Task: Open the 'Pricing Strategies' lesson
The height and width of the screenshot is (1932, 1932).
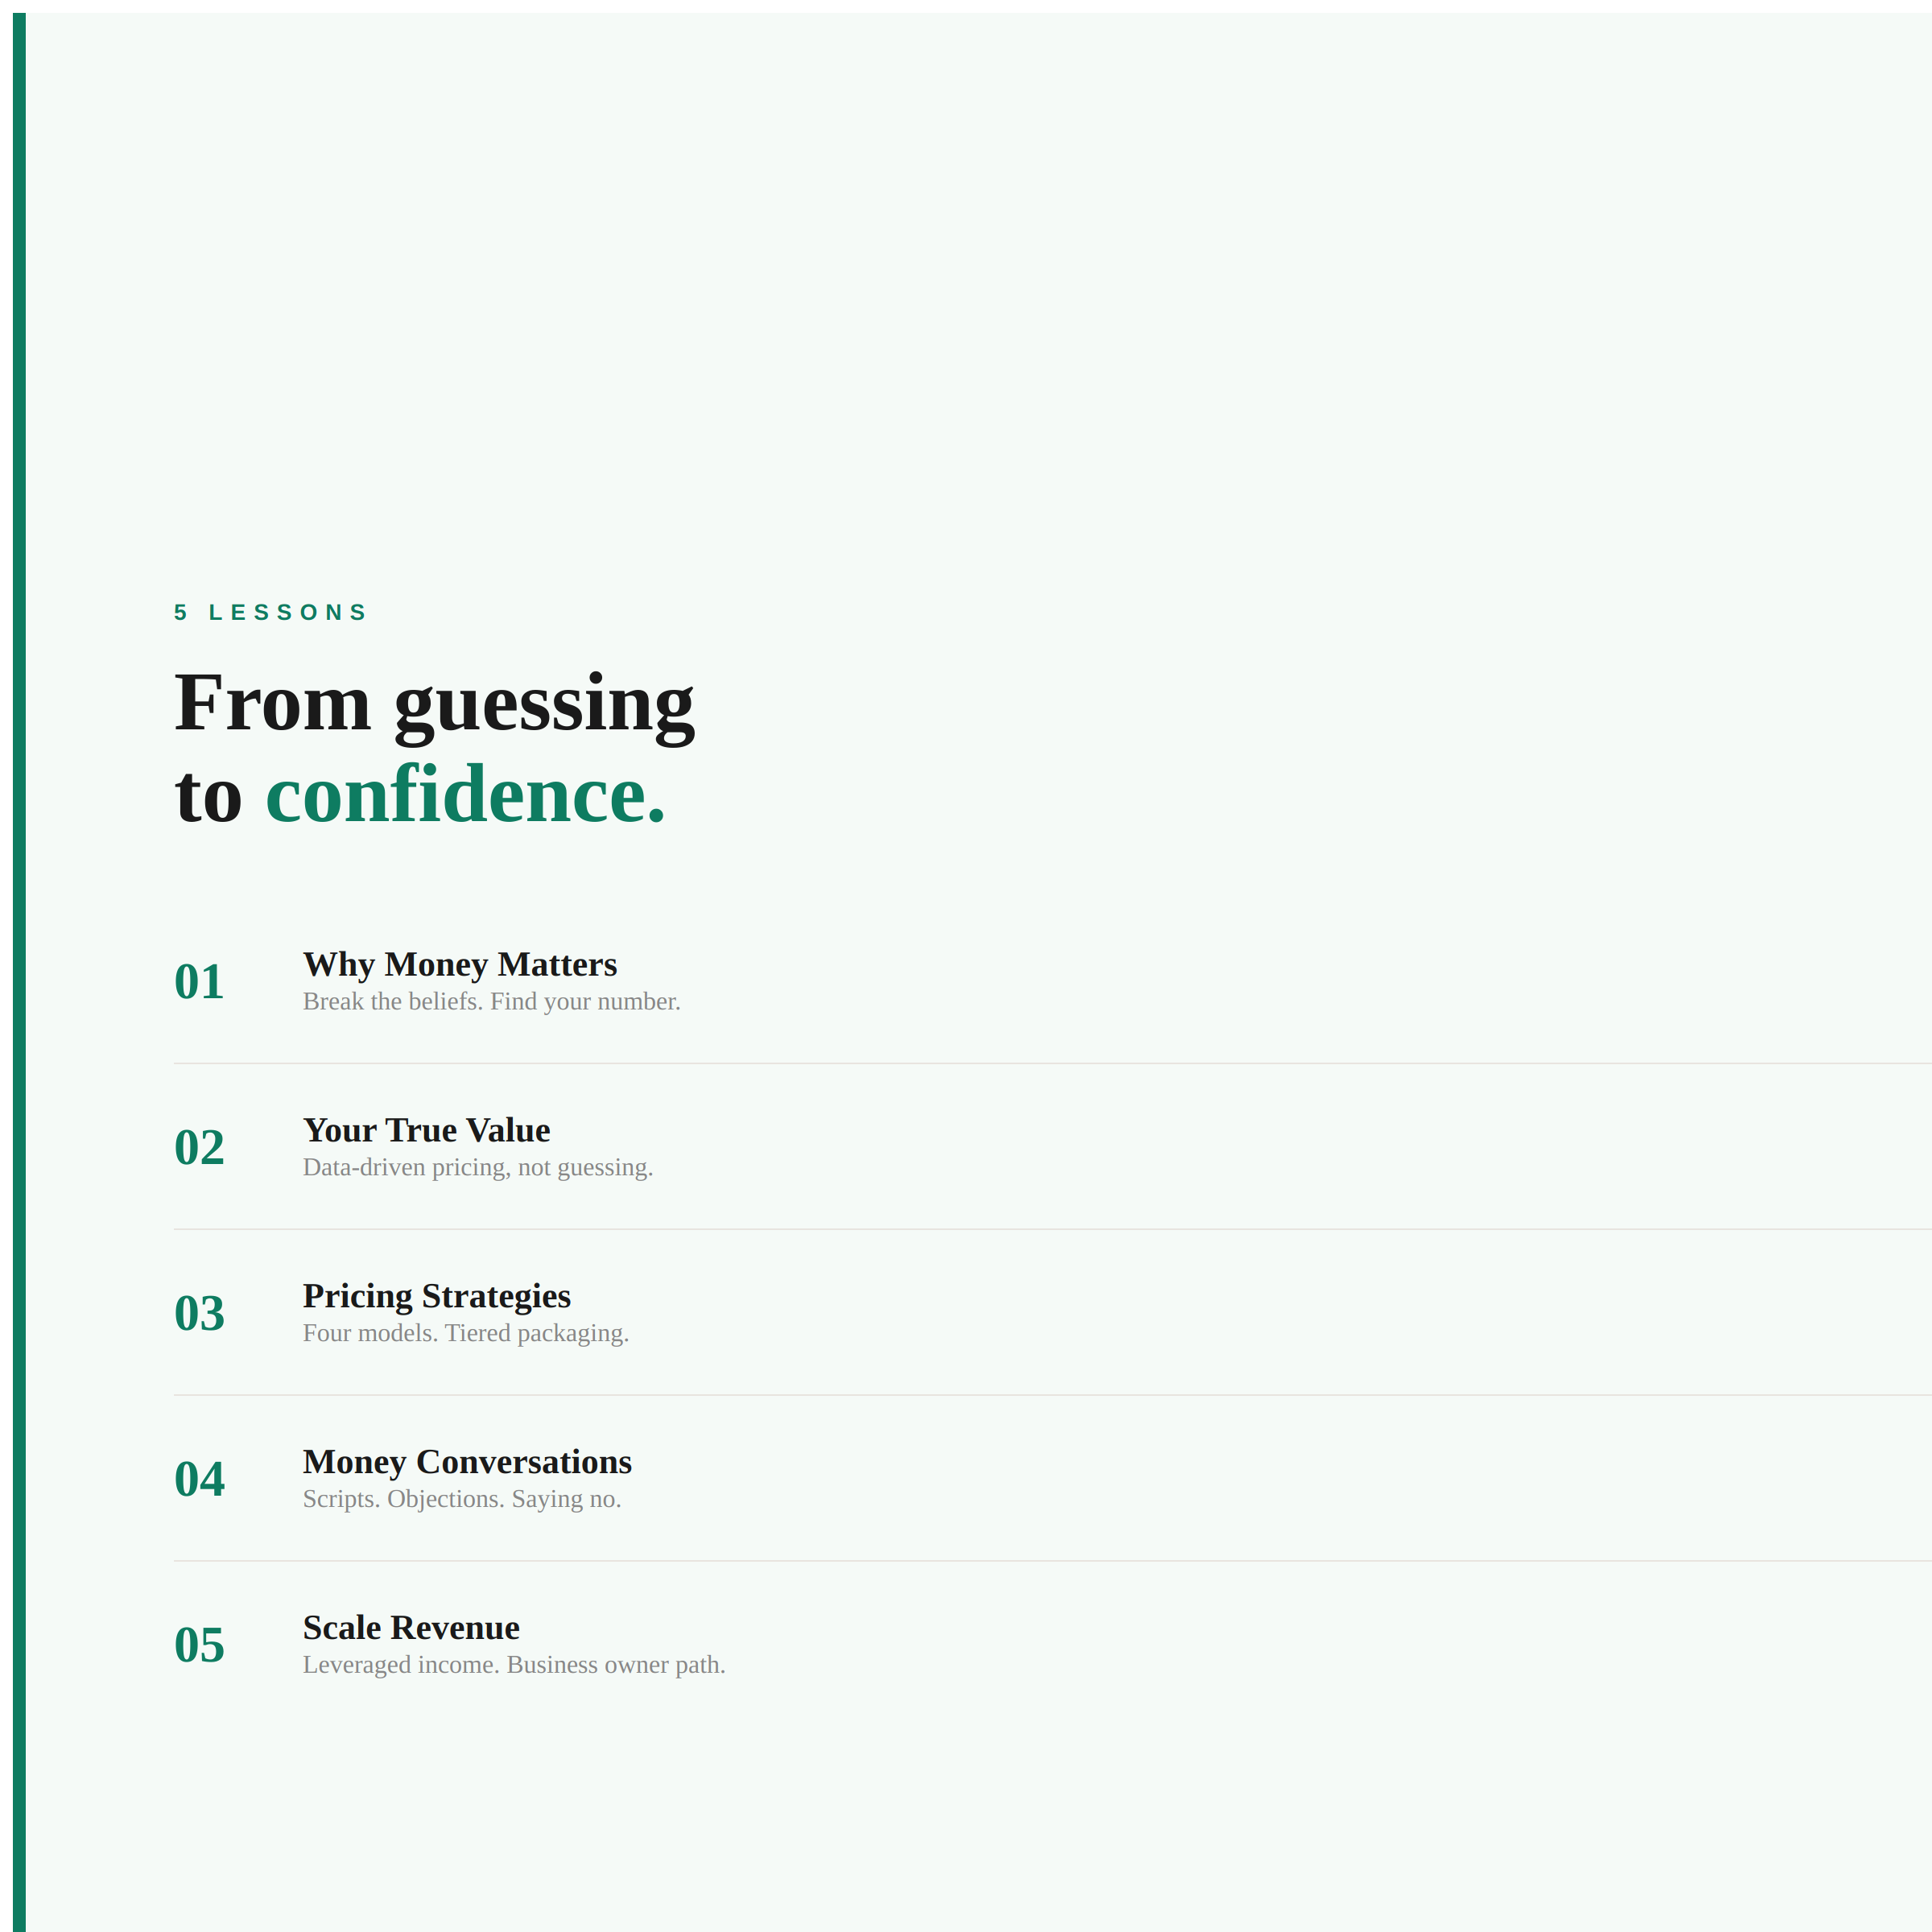Action: click(436, 1296)
